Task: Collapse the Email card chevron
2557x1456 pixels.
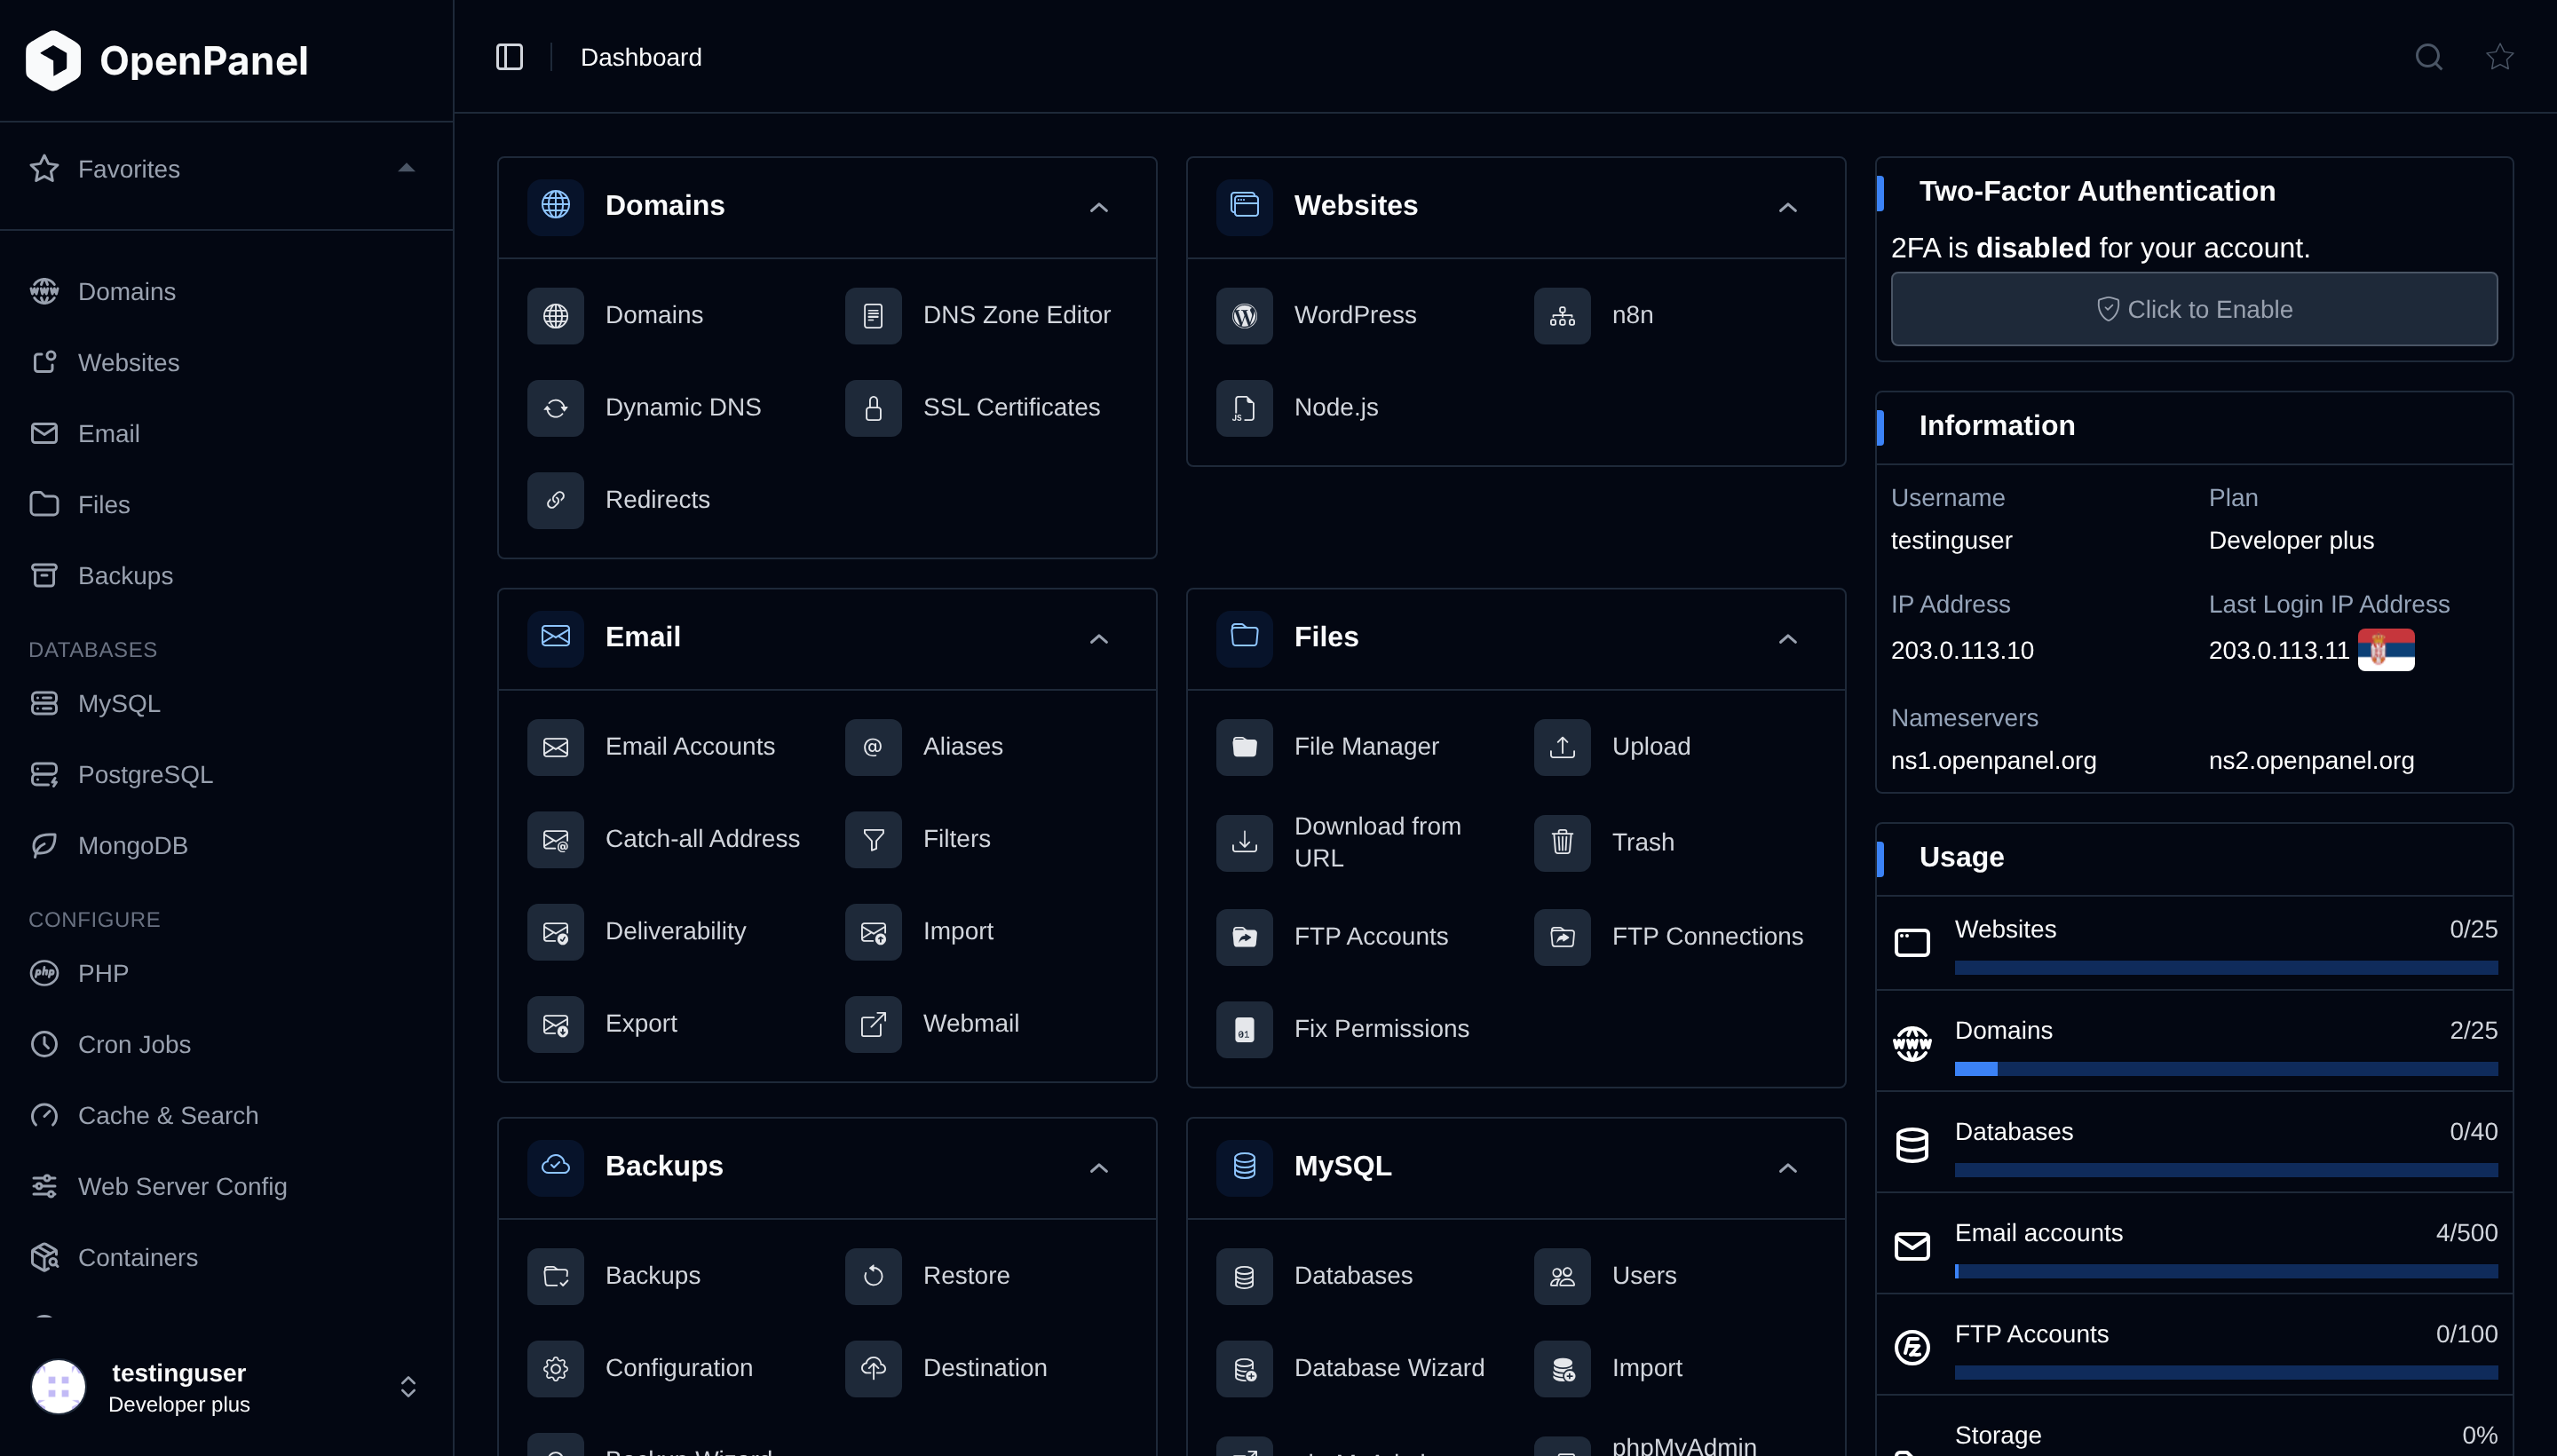Action: click(1098, 638)
